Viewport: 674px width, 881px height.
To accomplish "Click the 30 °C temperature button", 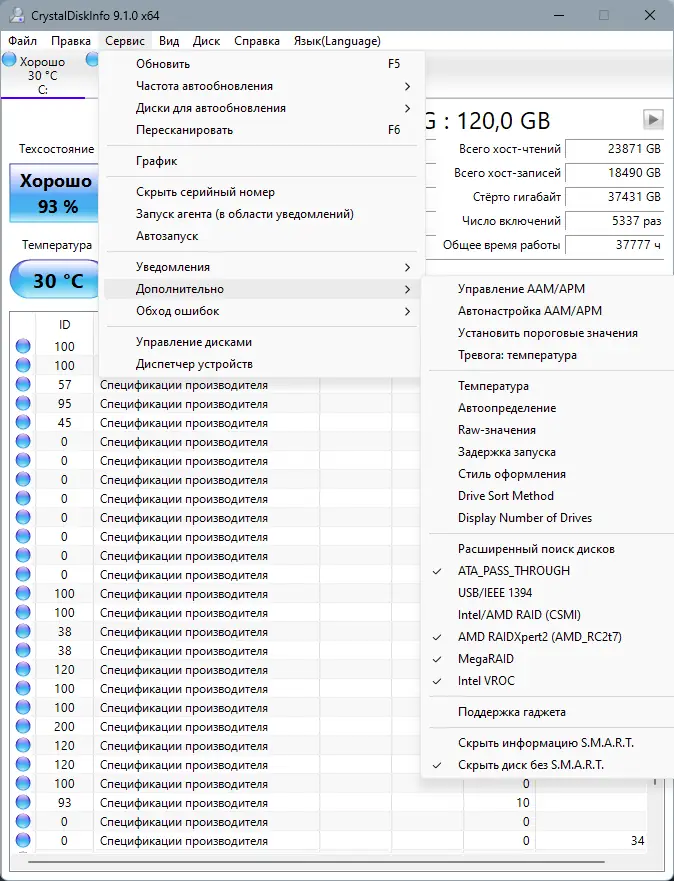I will click(x=57, y=281).
